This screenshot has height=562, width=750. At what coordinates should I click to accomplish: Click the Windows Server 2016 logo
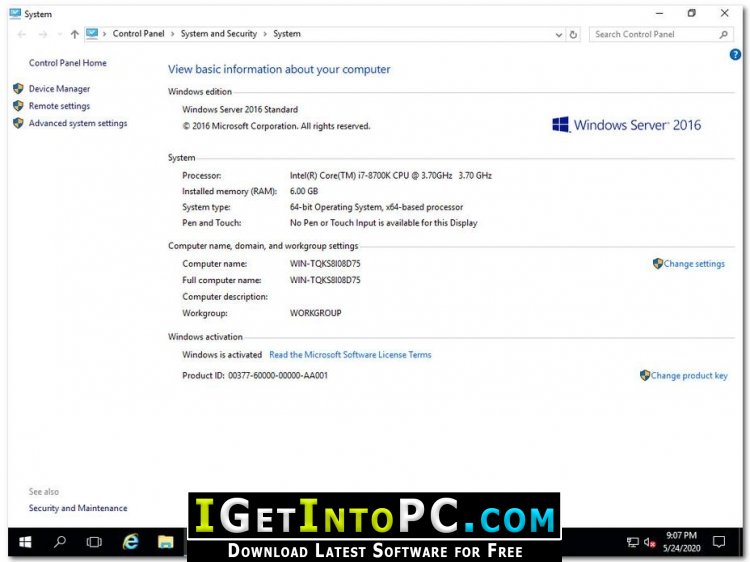tap(627, 125)
